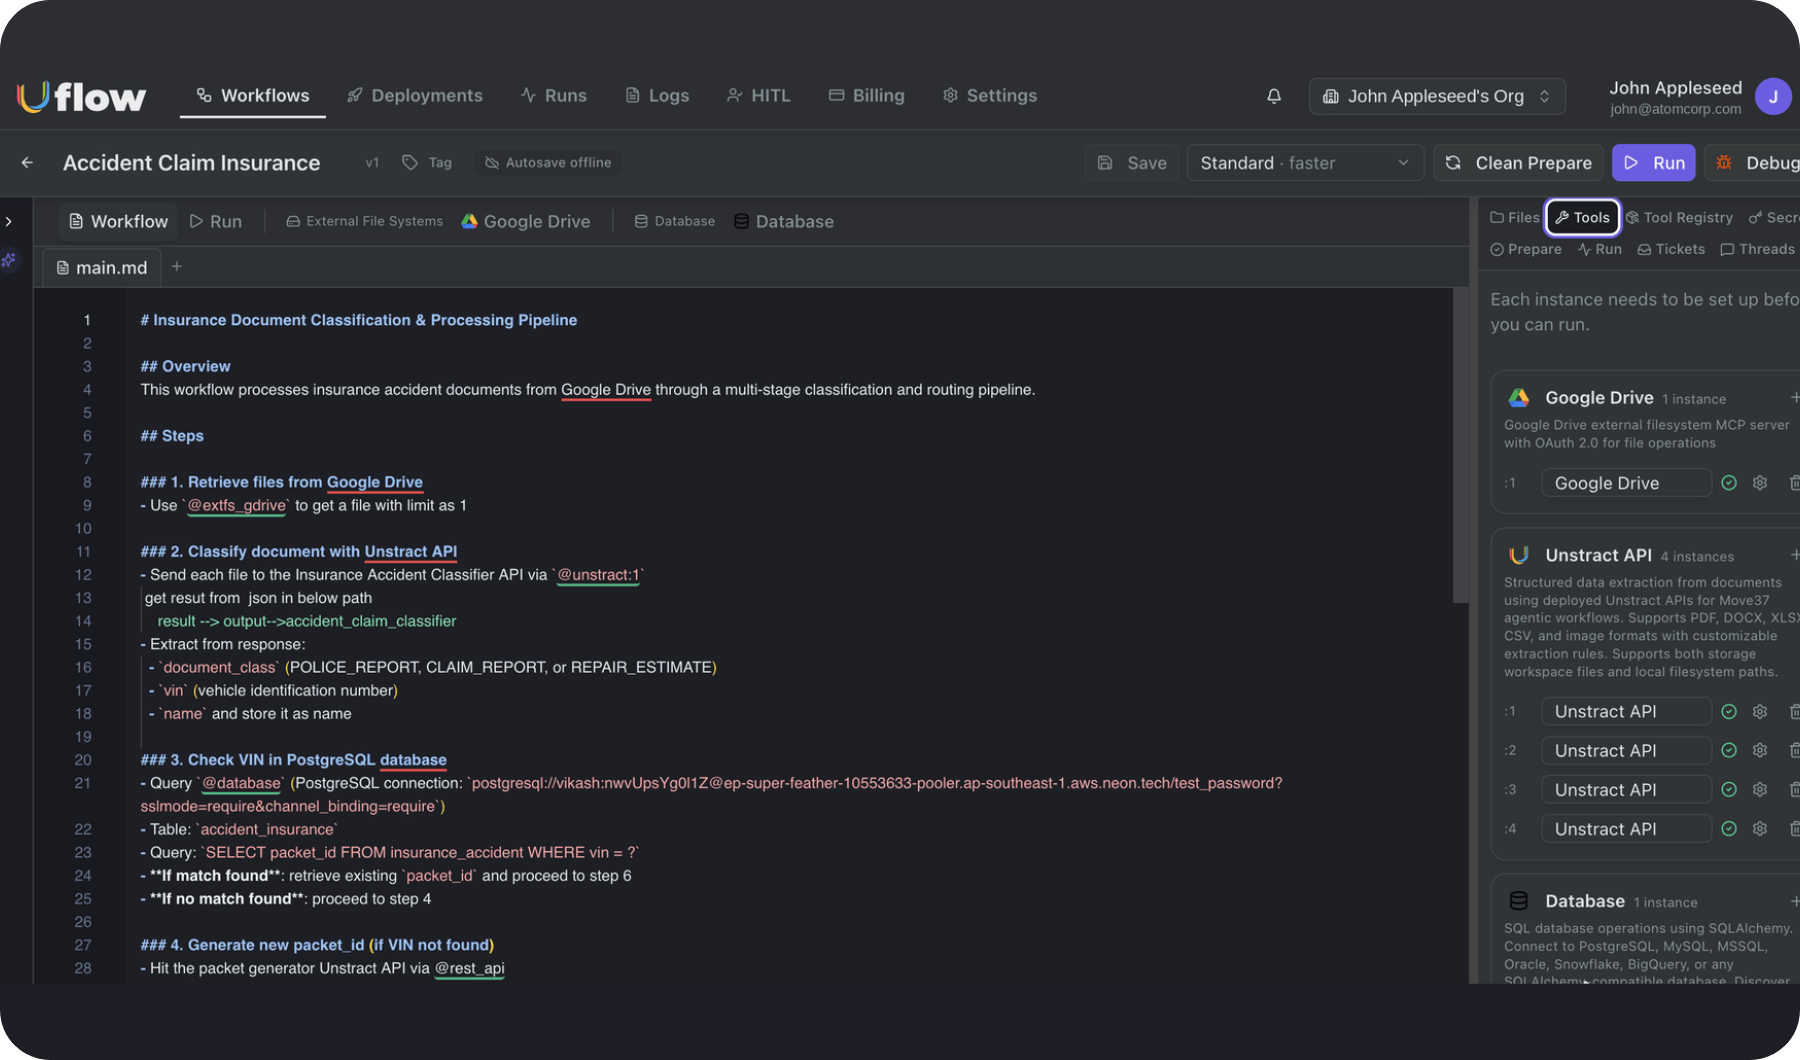This screenshot has height=1060, width=1800.
Task: Open the Tickets tab
Action: [x=1671, y=249]
